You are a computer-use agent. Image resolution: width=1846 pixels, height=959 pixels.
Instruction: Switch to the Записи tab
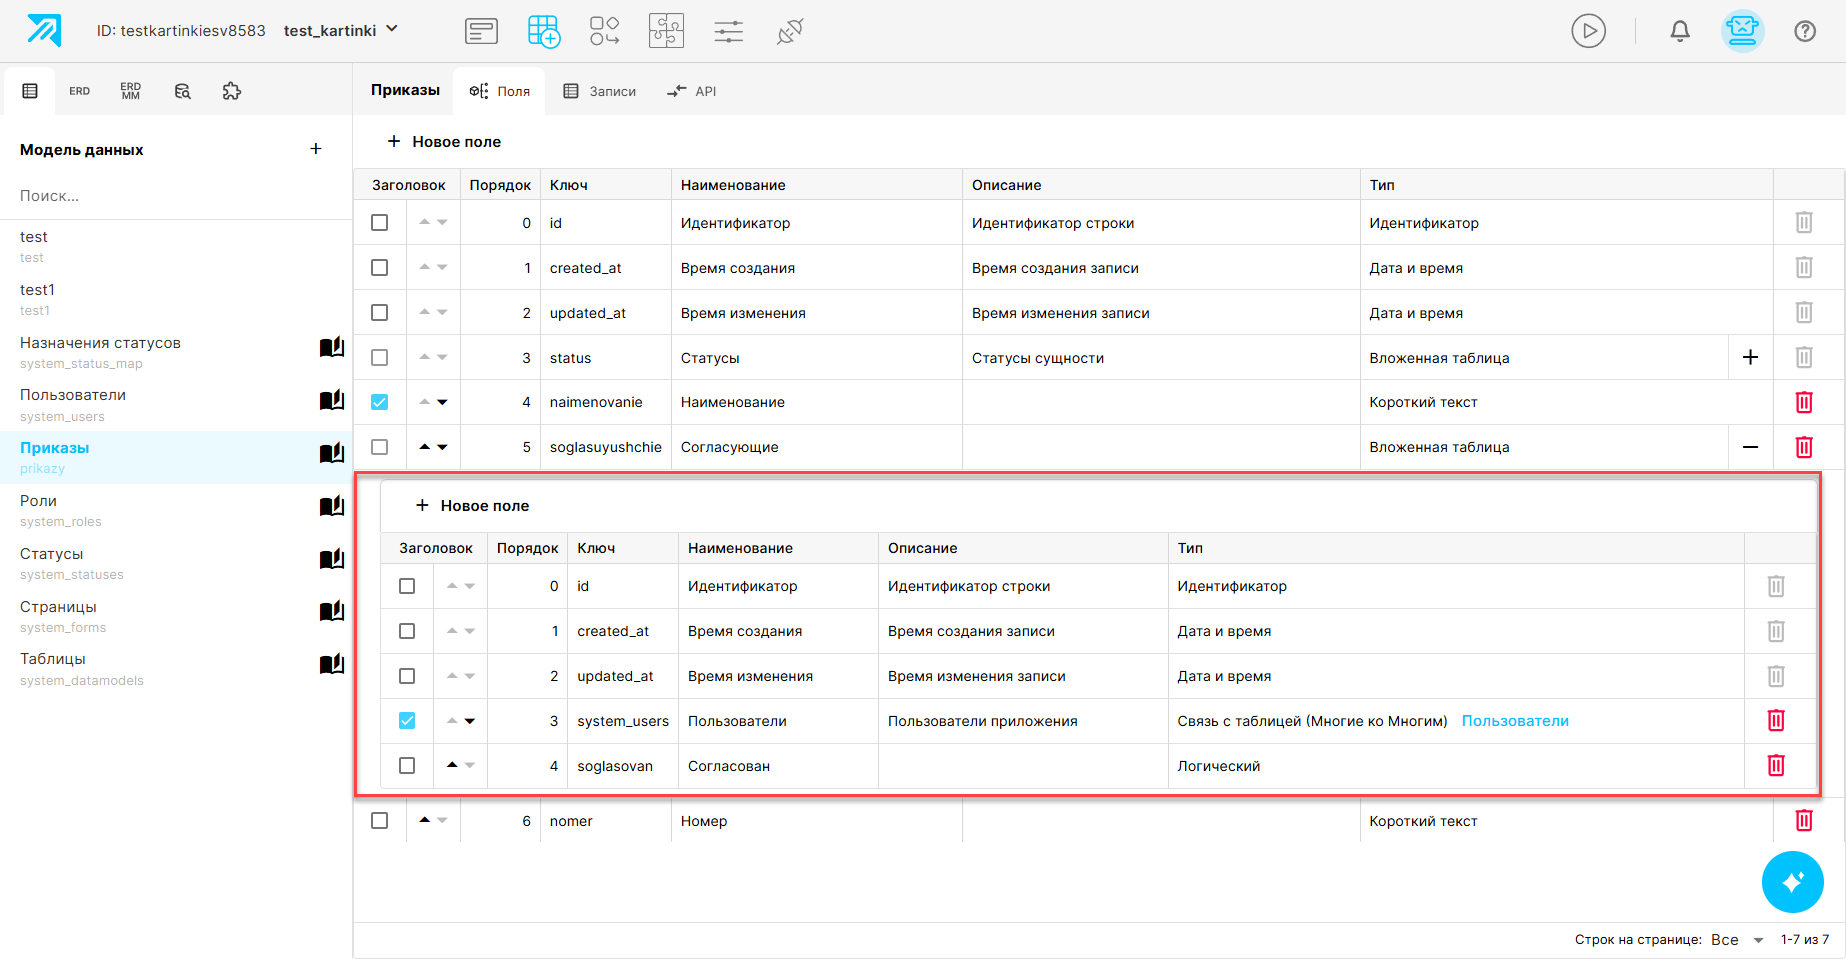coord(599,91)
